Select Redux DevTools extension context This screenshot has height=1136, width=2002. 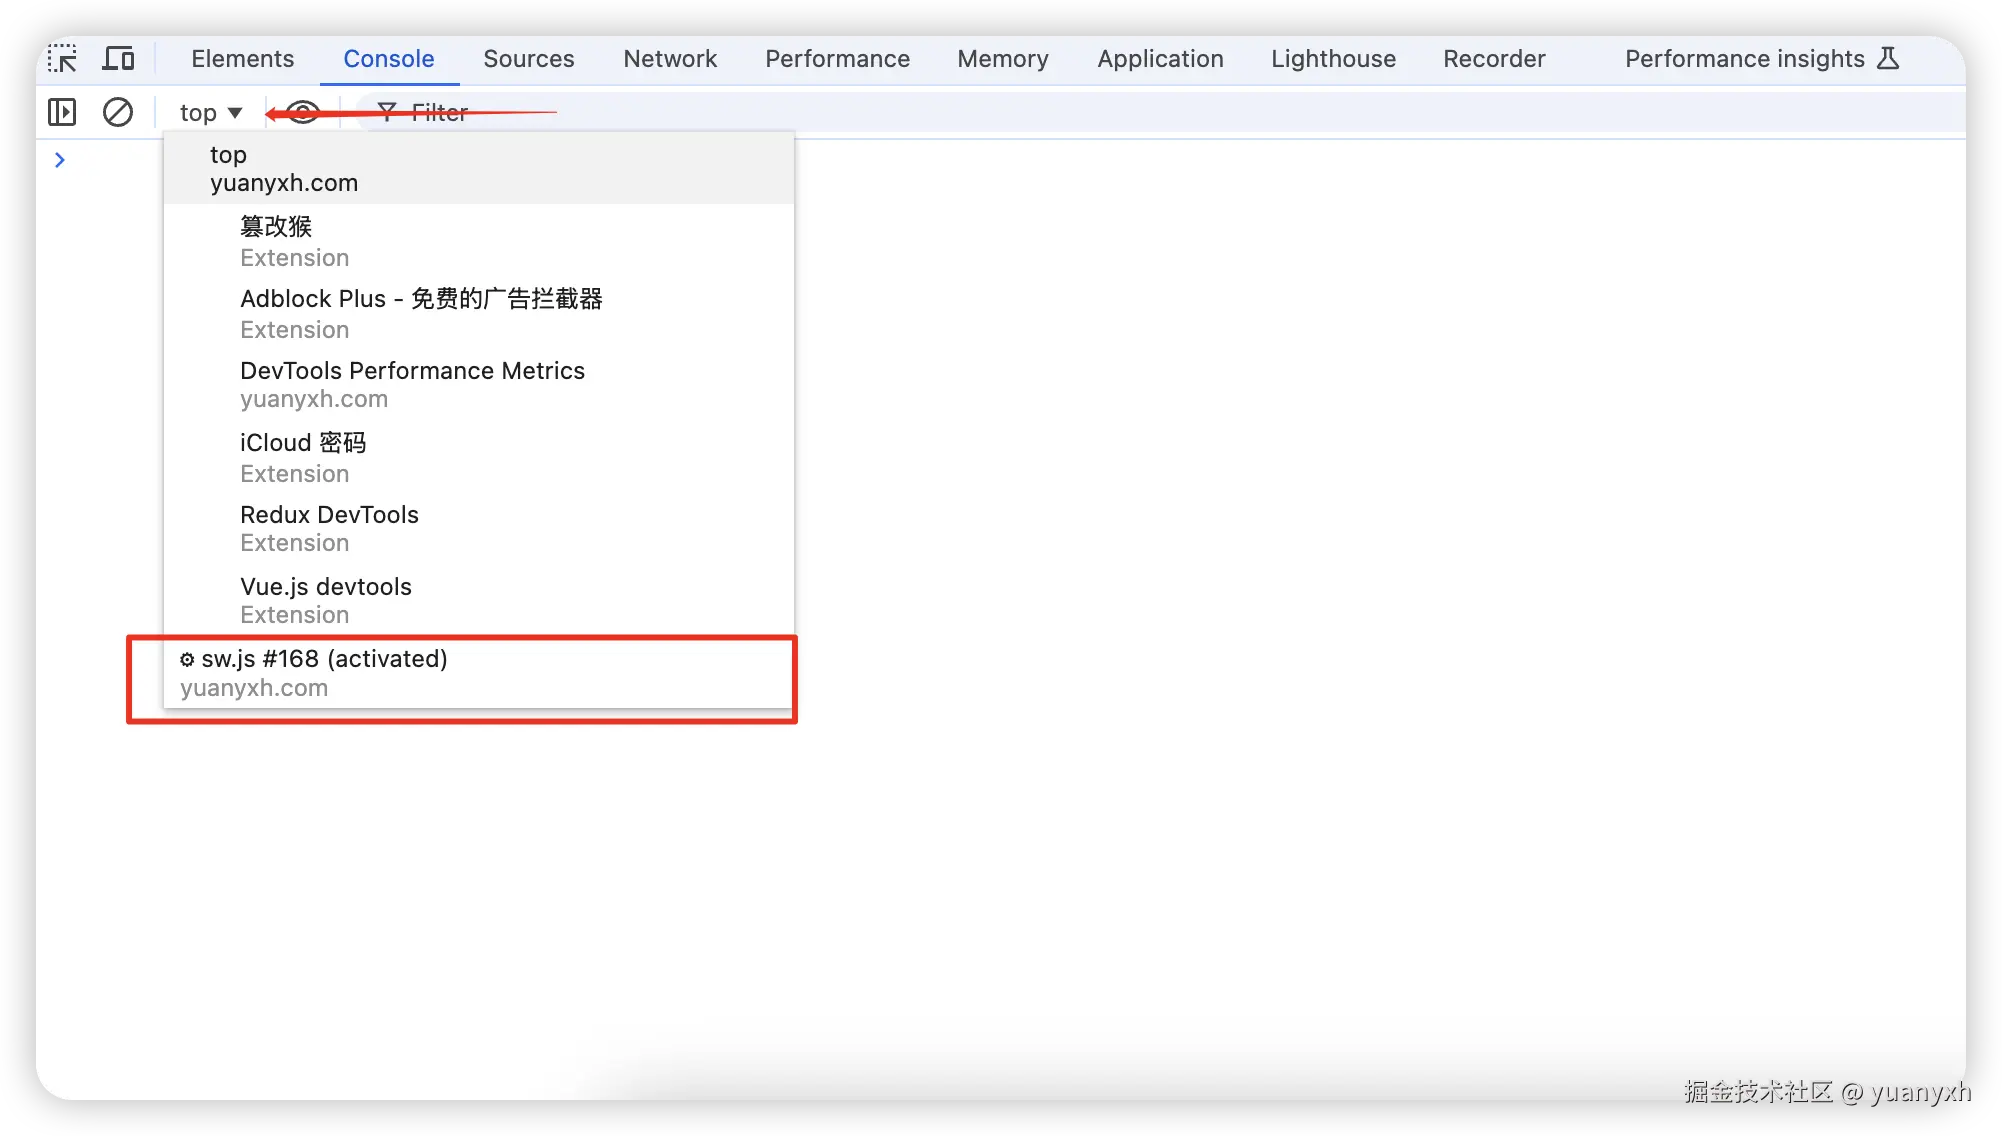(x=329, y=528)
